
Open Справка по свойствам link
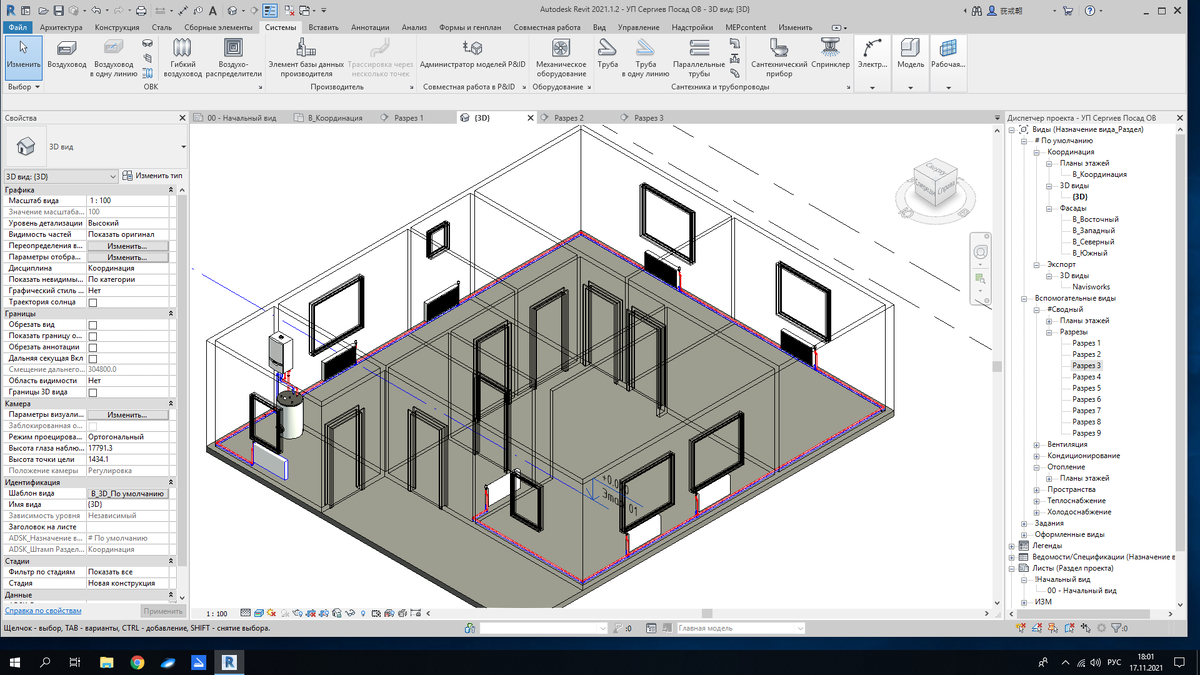(x=43, y=610)
